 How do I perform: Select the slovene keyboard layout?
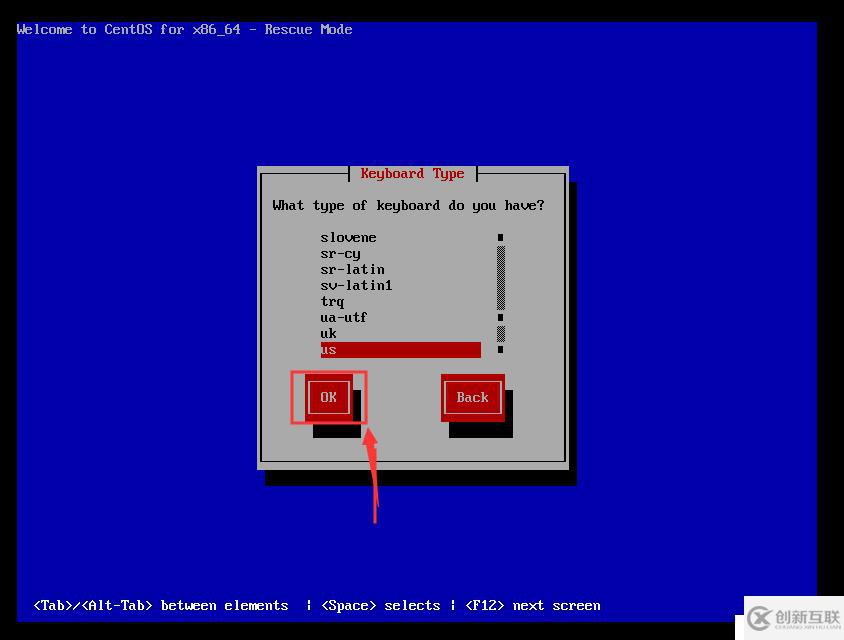pos(348,237)
